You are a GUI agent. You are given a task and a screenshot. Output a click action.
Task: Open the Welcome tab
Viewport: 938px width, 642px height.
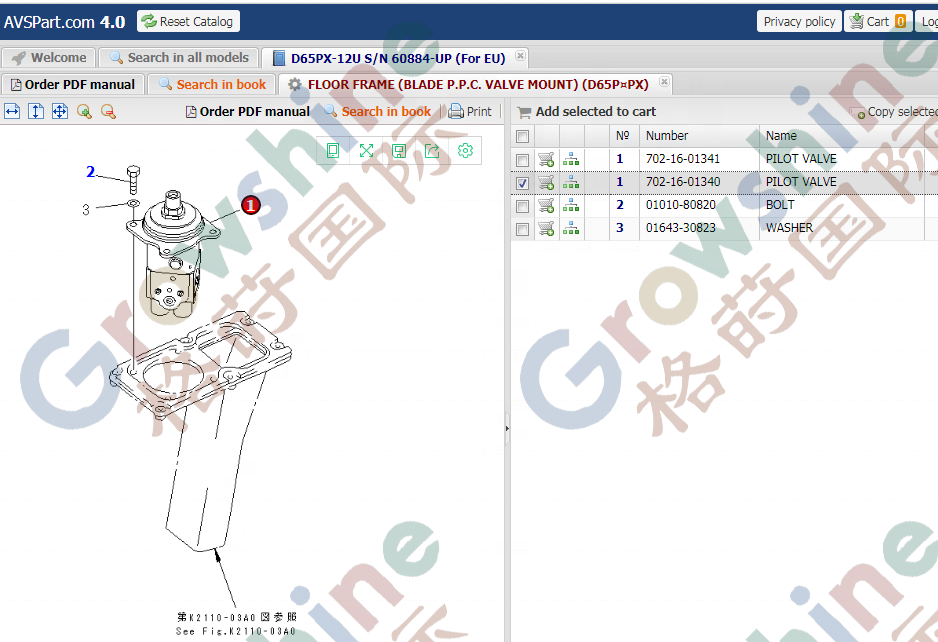[x=48, y=57]
